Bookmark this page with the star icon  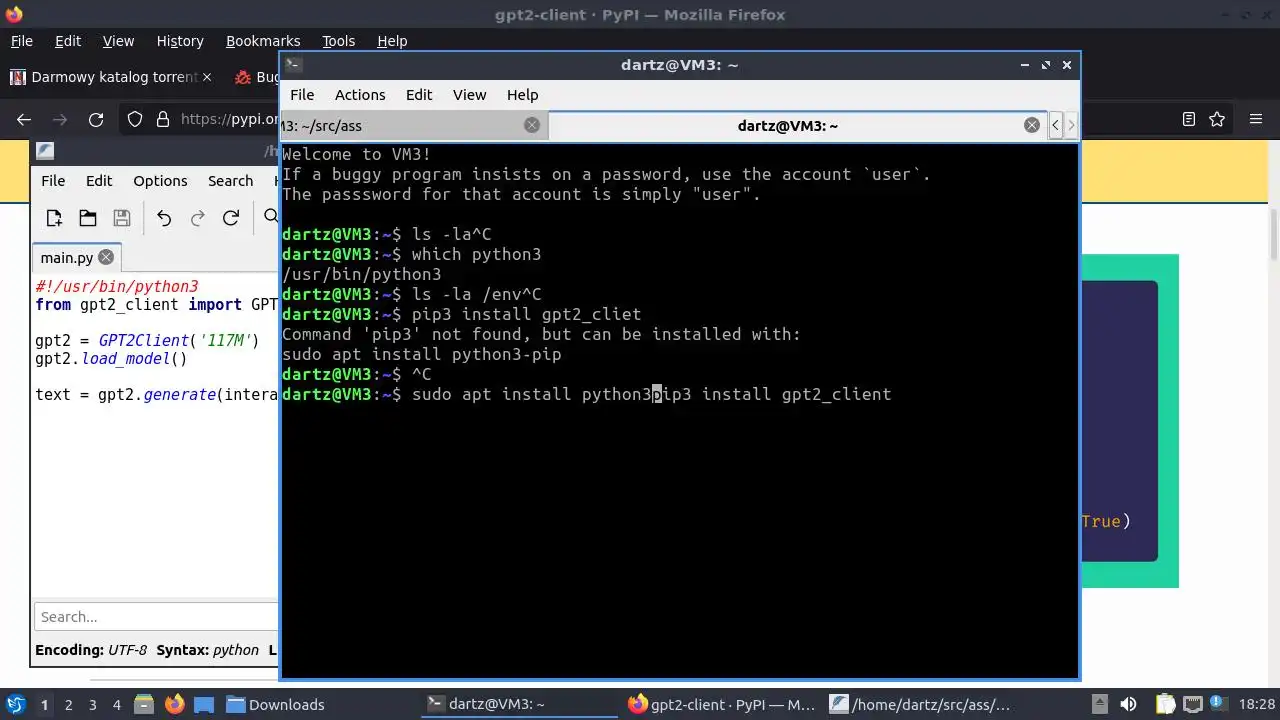click(1217, 119)
